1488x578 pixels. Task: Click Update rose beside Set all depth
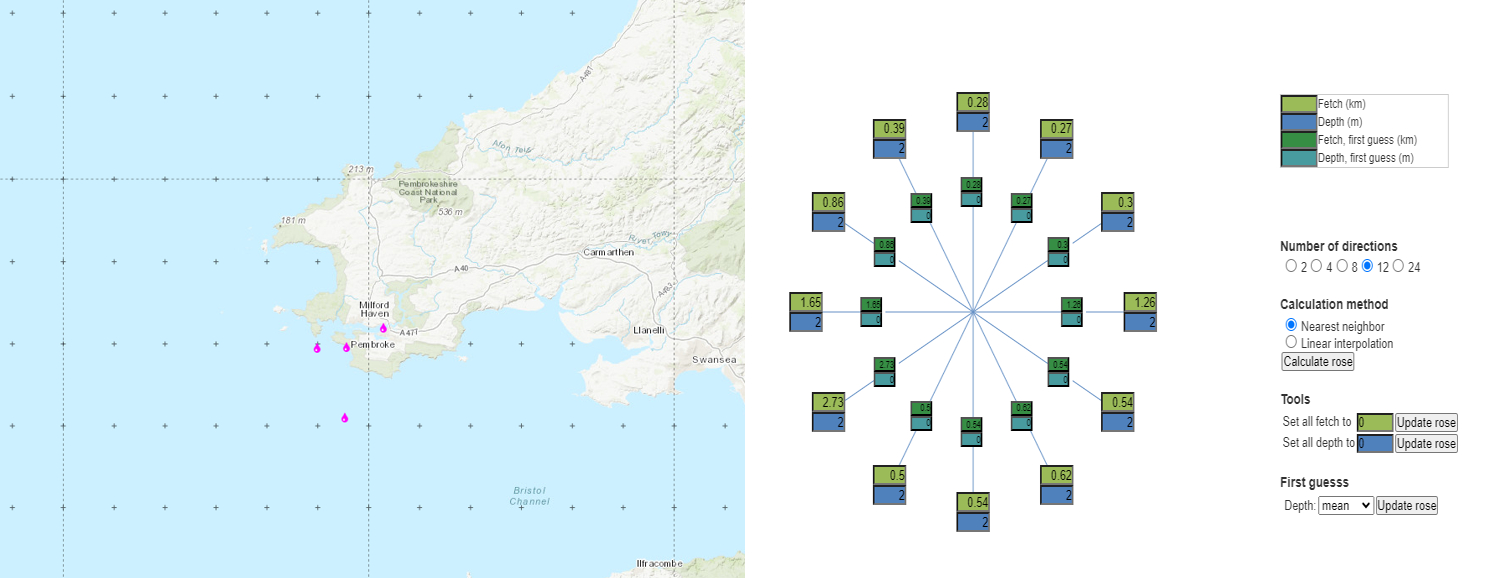[1426, 443]
